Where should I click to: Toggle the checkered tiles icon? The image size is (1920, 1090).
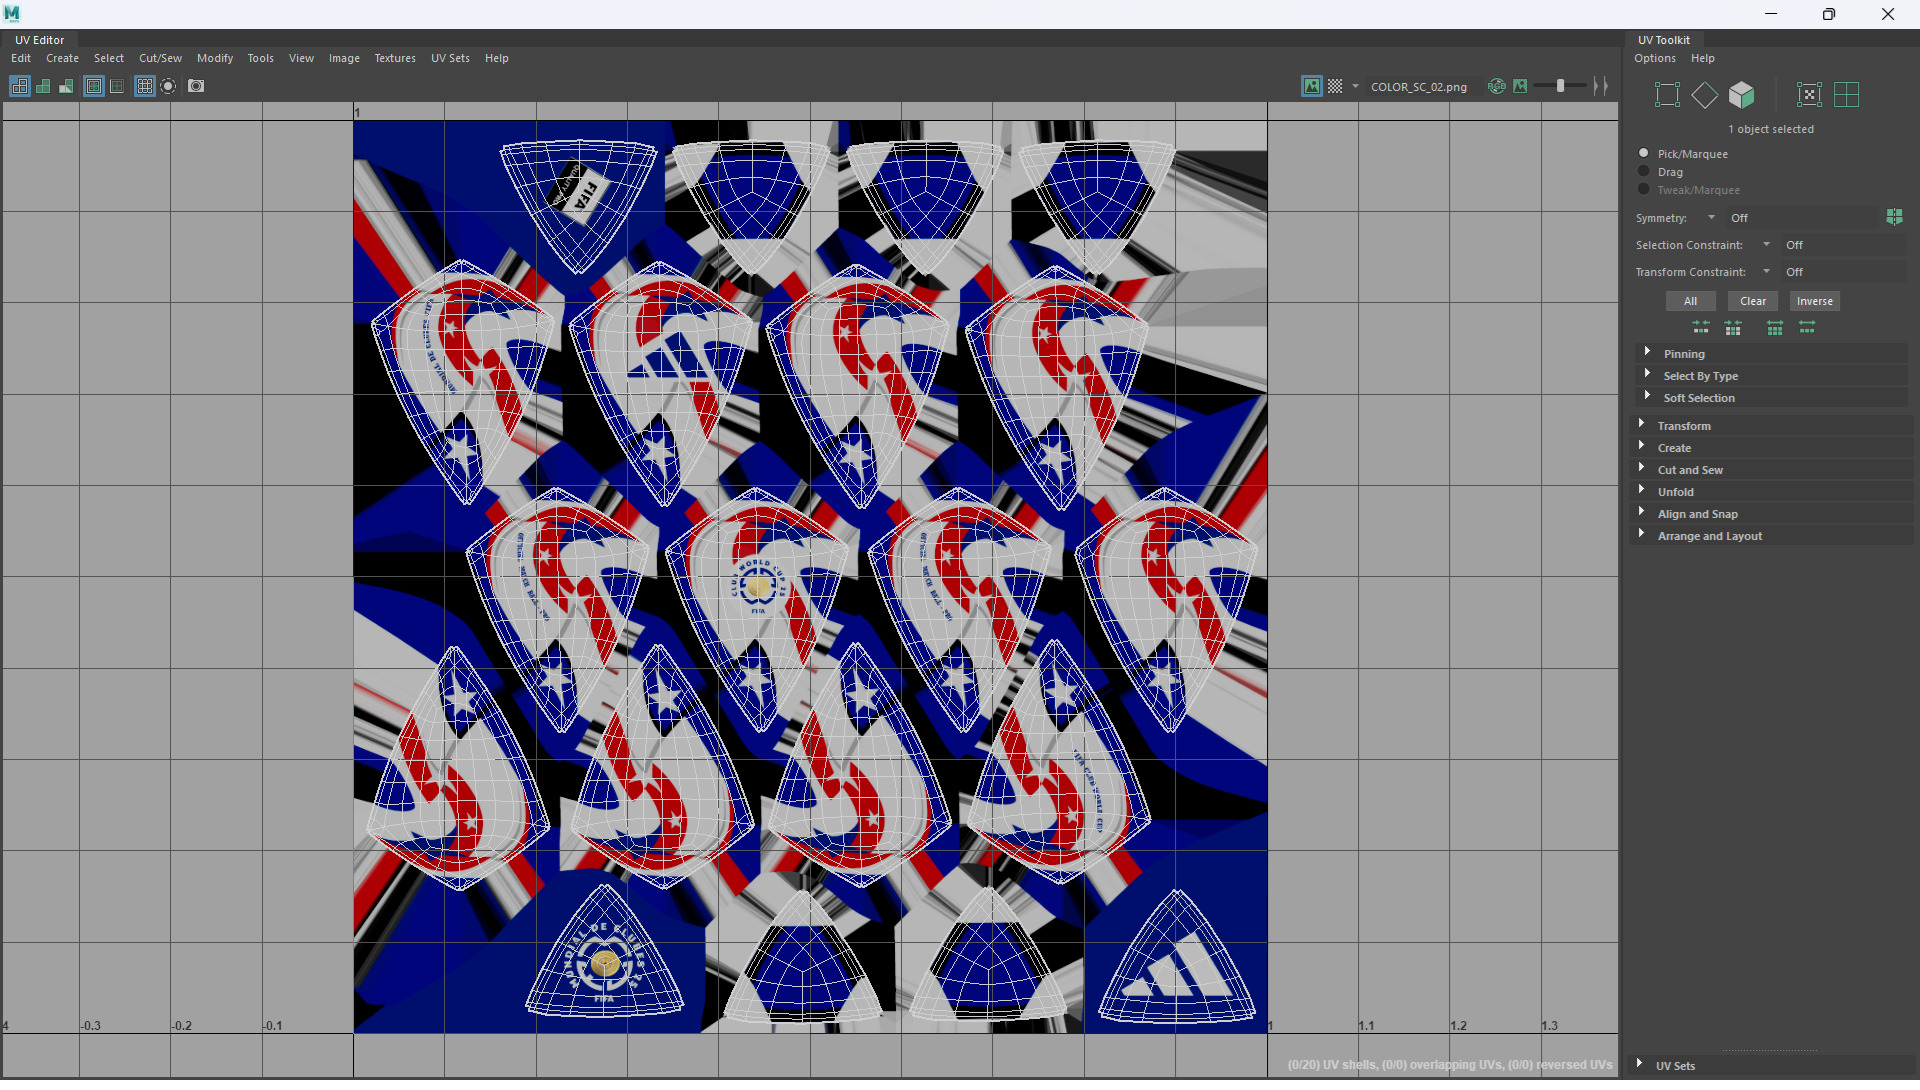[x=1335, y=87]
